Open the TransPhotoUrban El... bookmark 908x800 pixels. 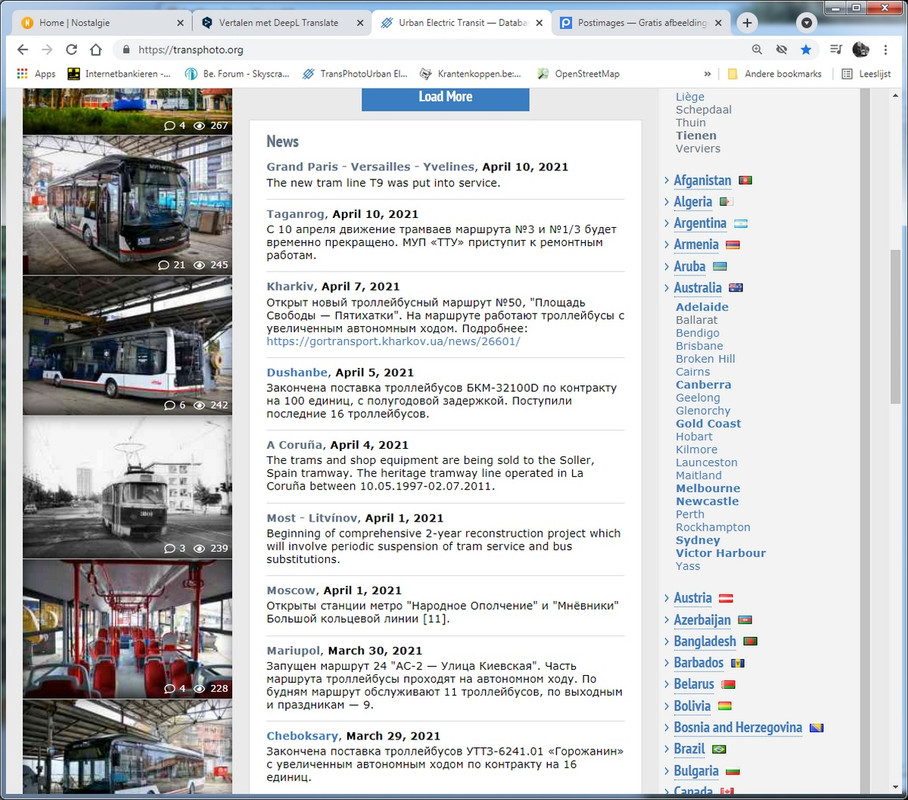click(355, 74)
